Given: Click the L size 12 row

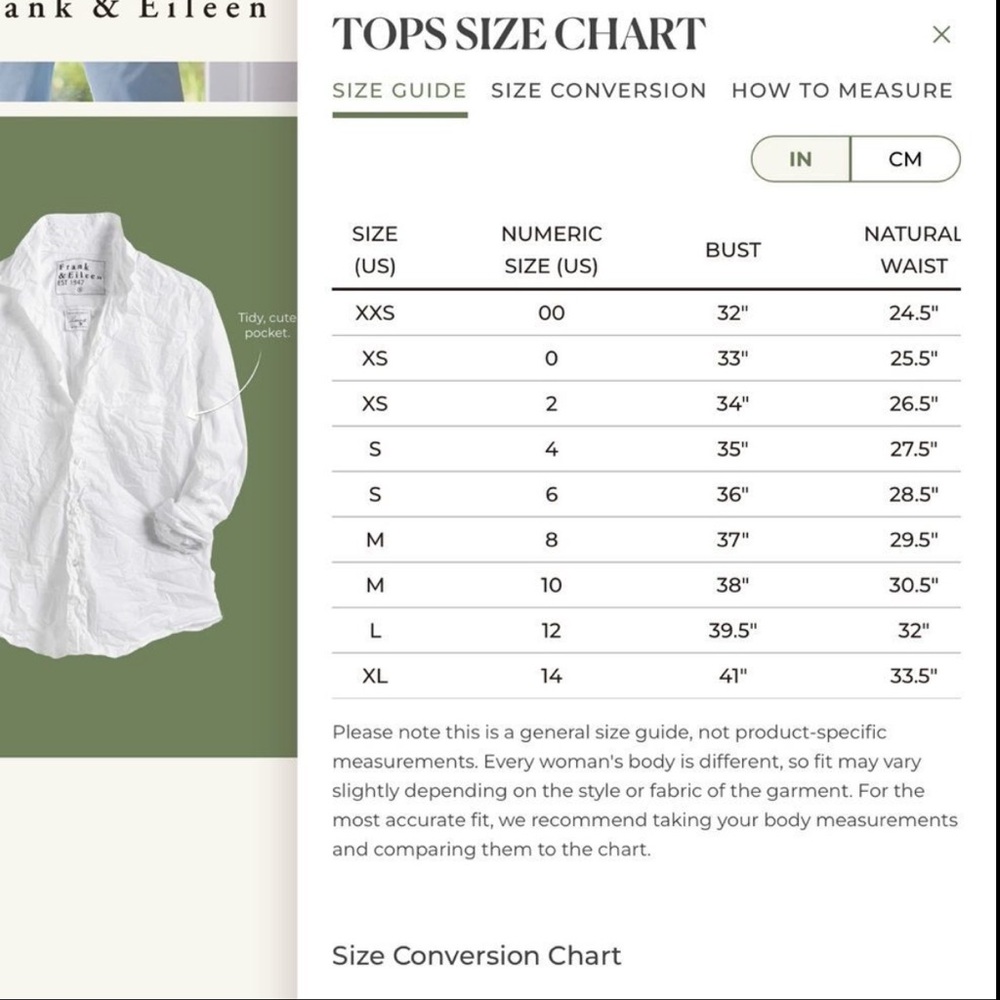Looking at the screenshot, I should click(646, 631).
